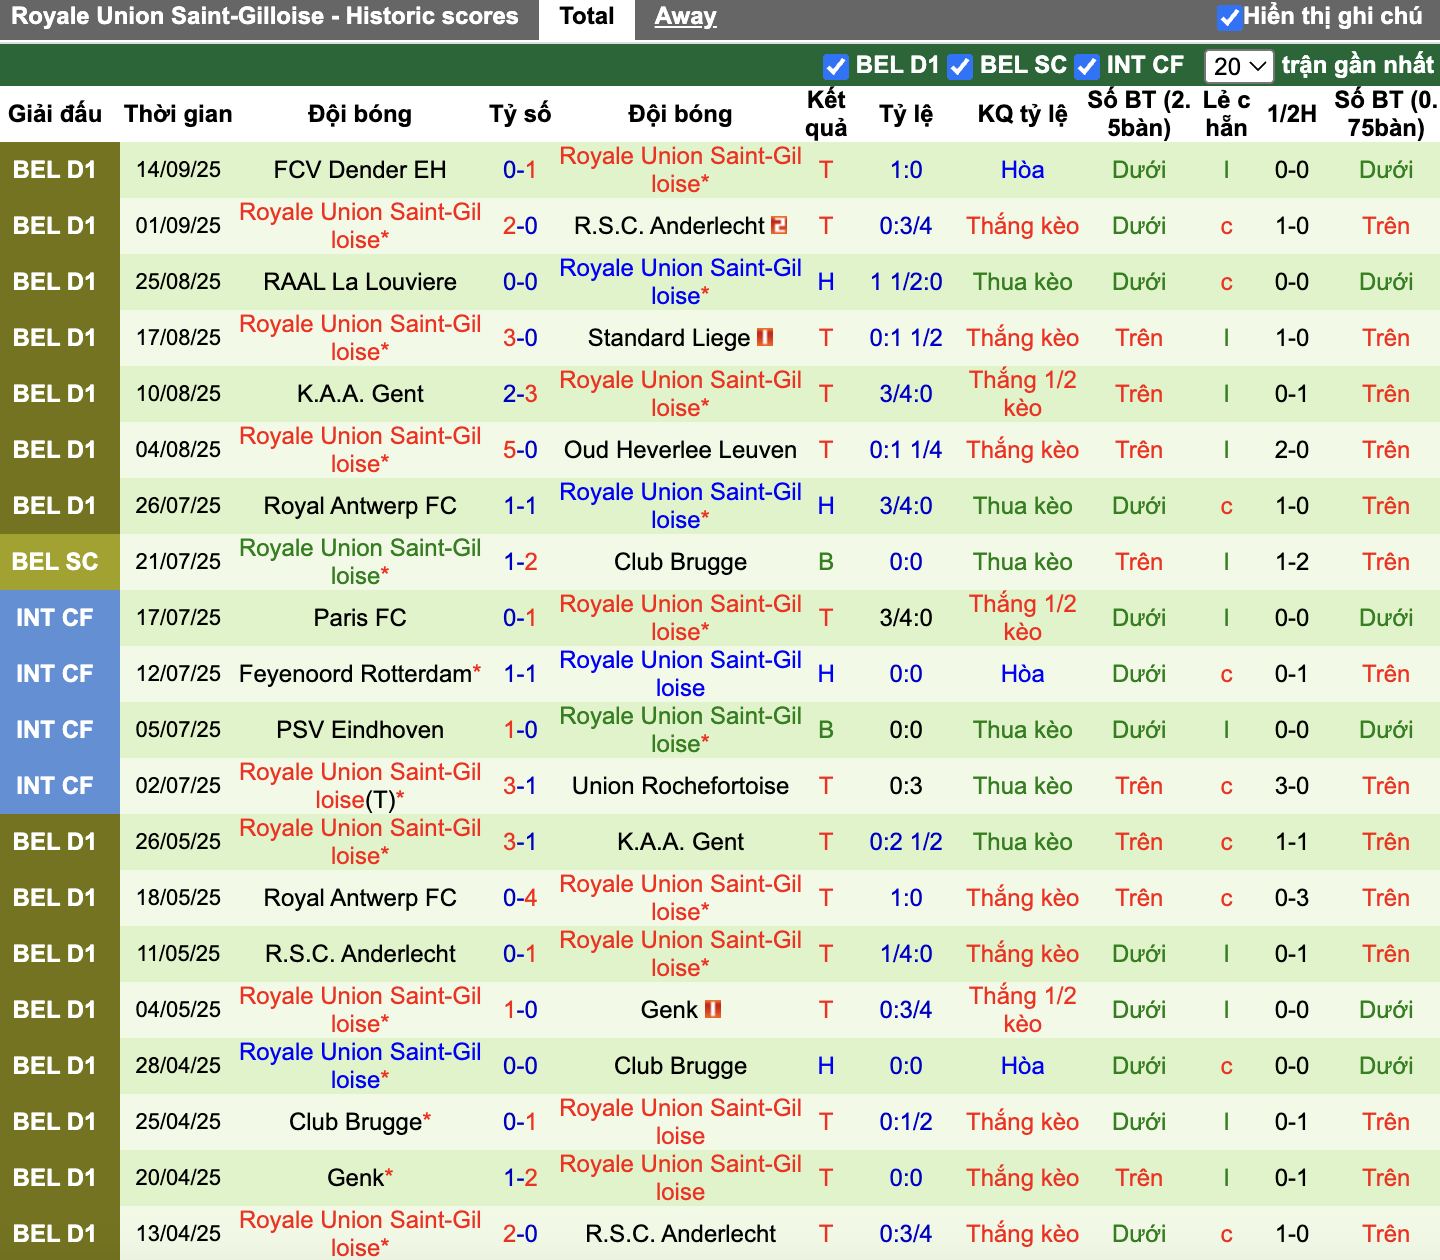Image resolution: width=1440 pixels, height=1260 pixels.
Task: Click the 1-2 score in the BEL SC row
Action: [x=520, y=562]
